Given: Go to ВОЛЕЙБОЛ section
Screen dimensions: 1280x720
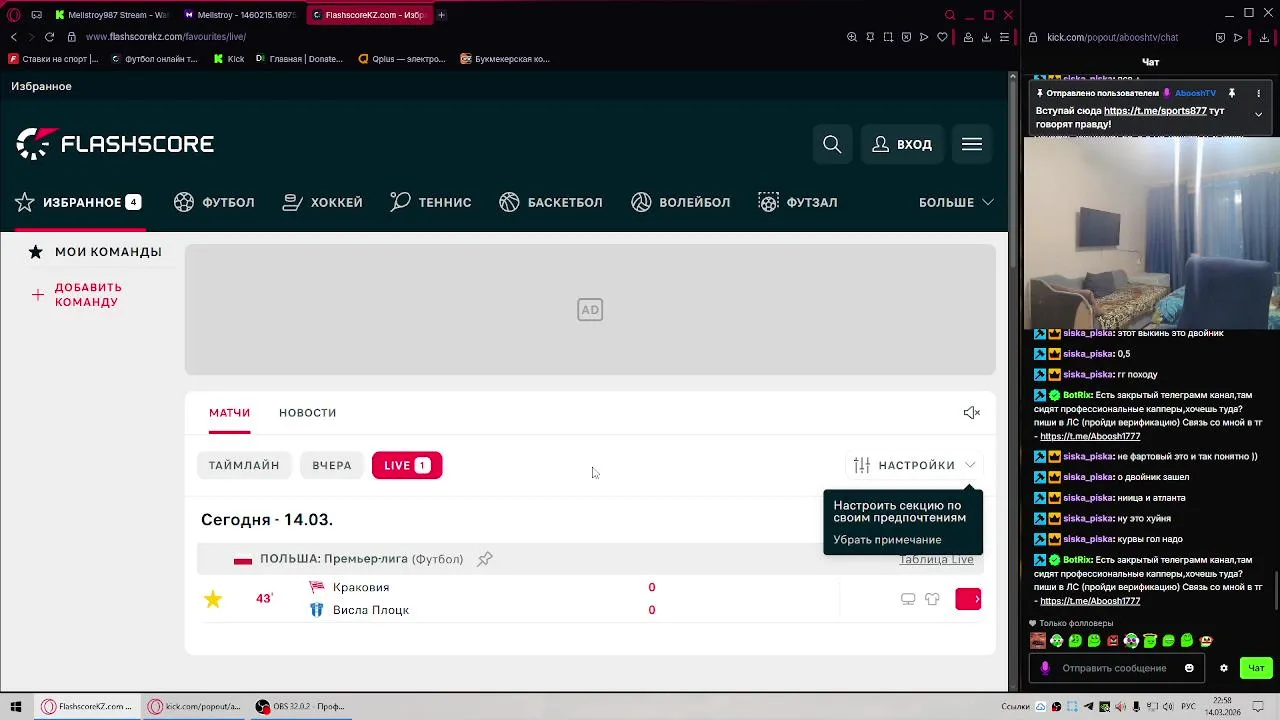Looking at the screenshot, I should tap(681, 202).
